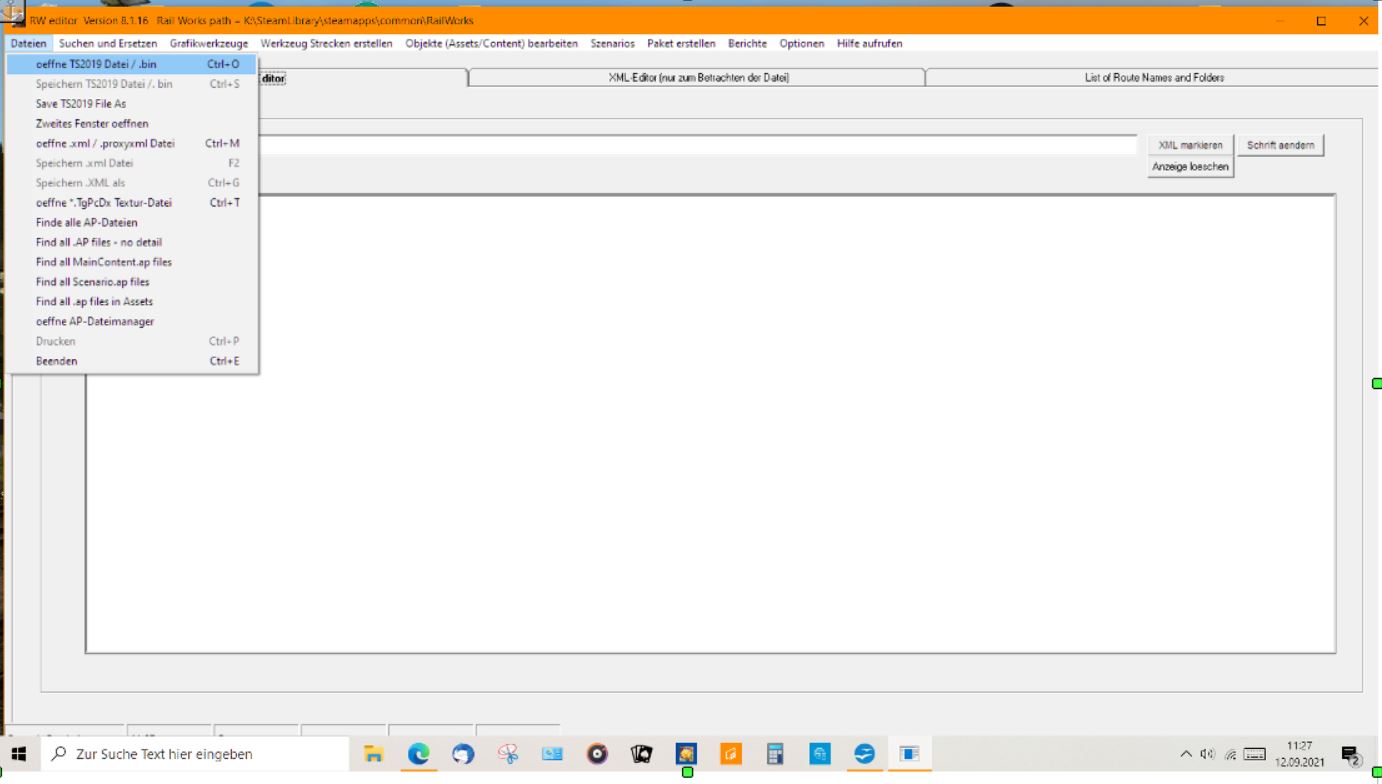Open File Explorer from the taskbar
The image size is (1382, 784).
(374, 754)
